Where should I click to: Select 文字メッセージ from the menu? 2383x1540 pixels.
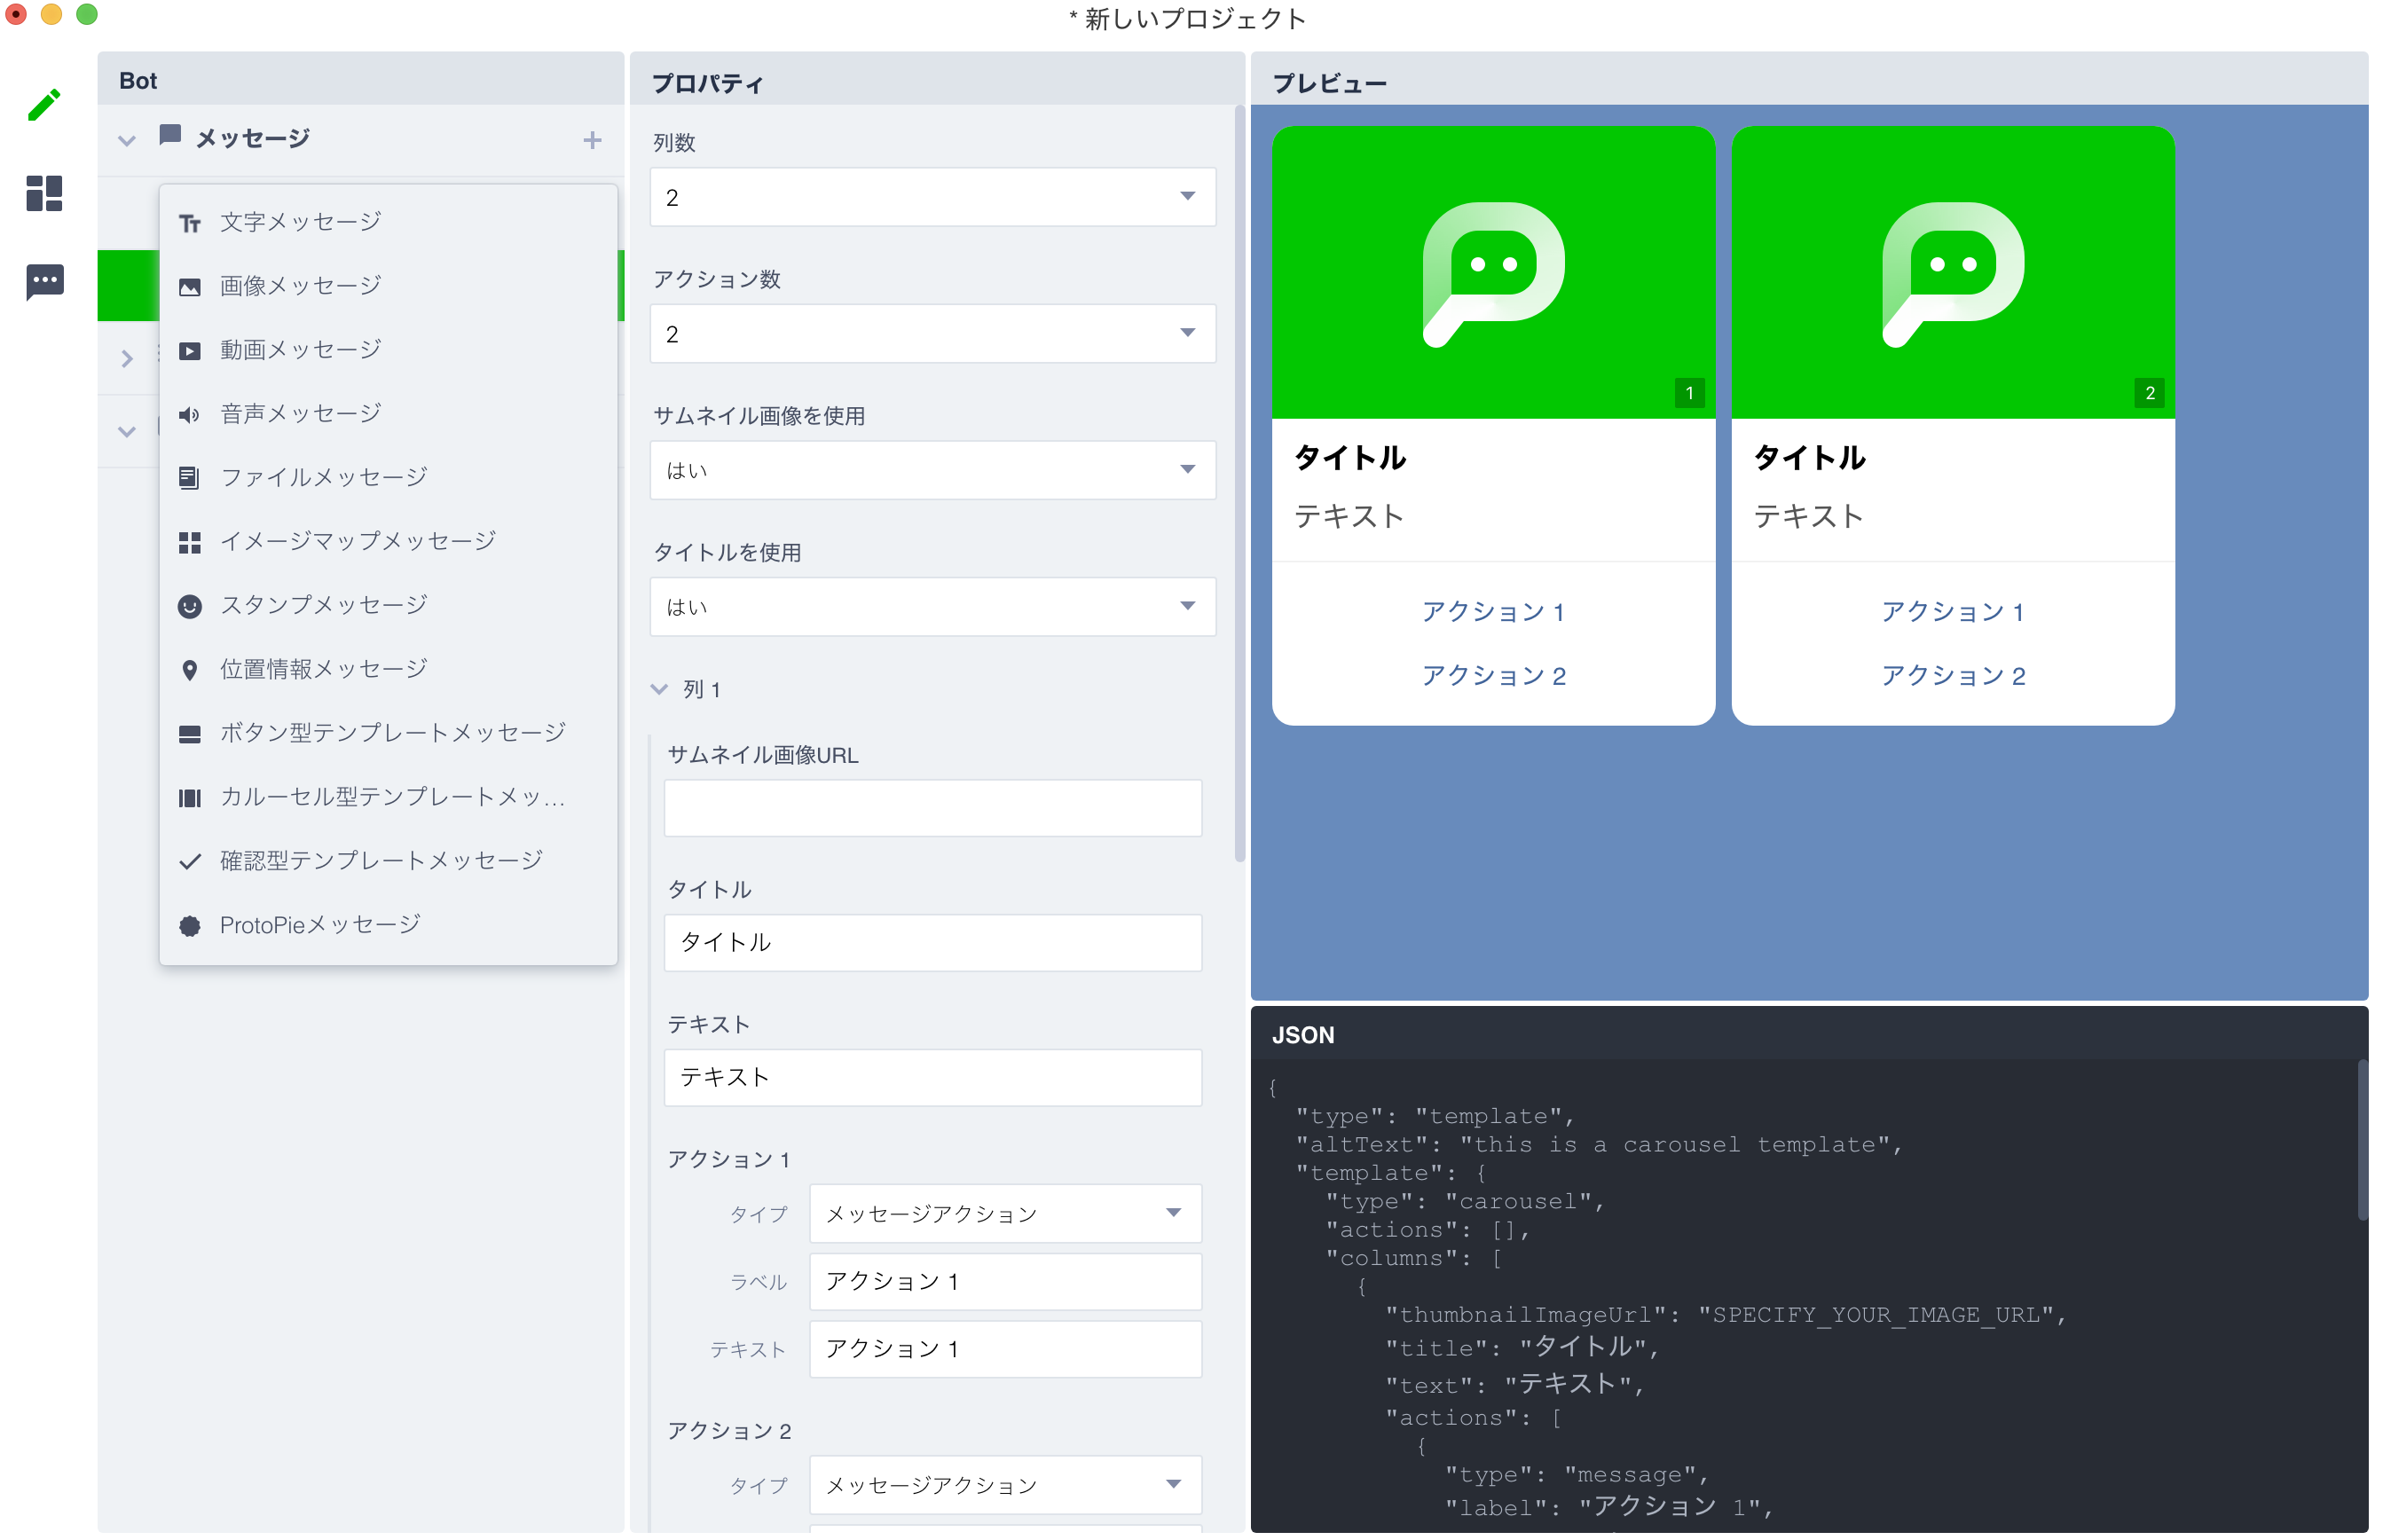pyautogui.click(x=388, y=222)
